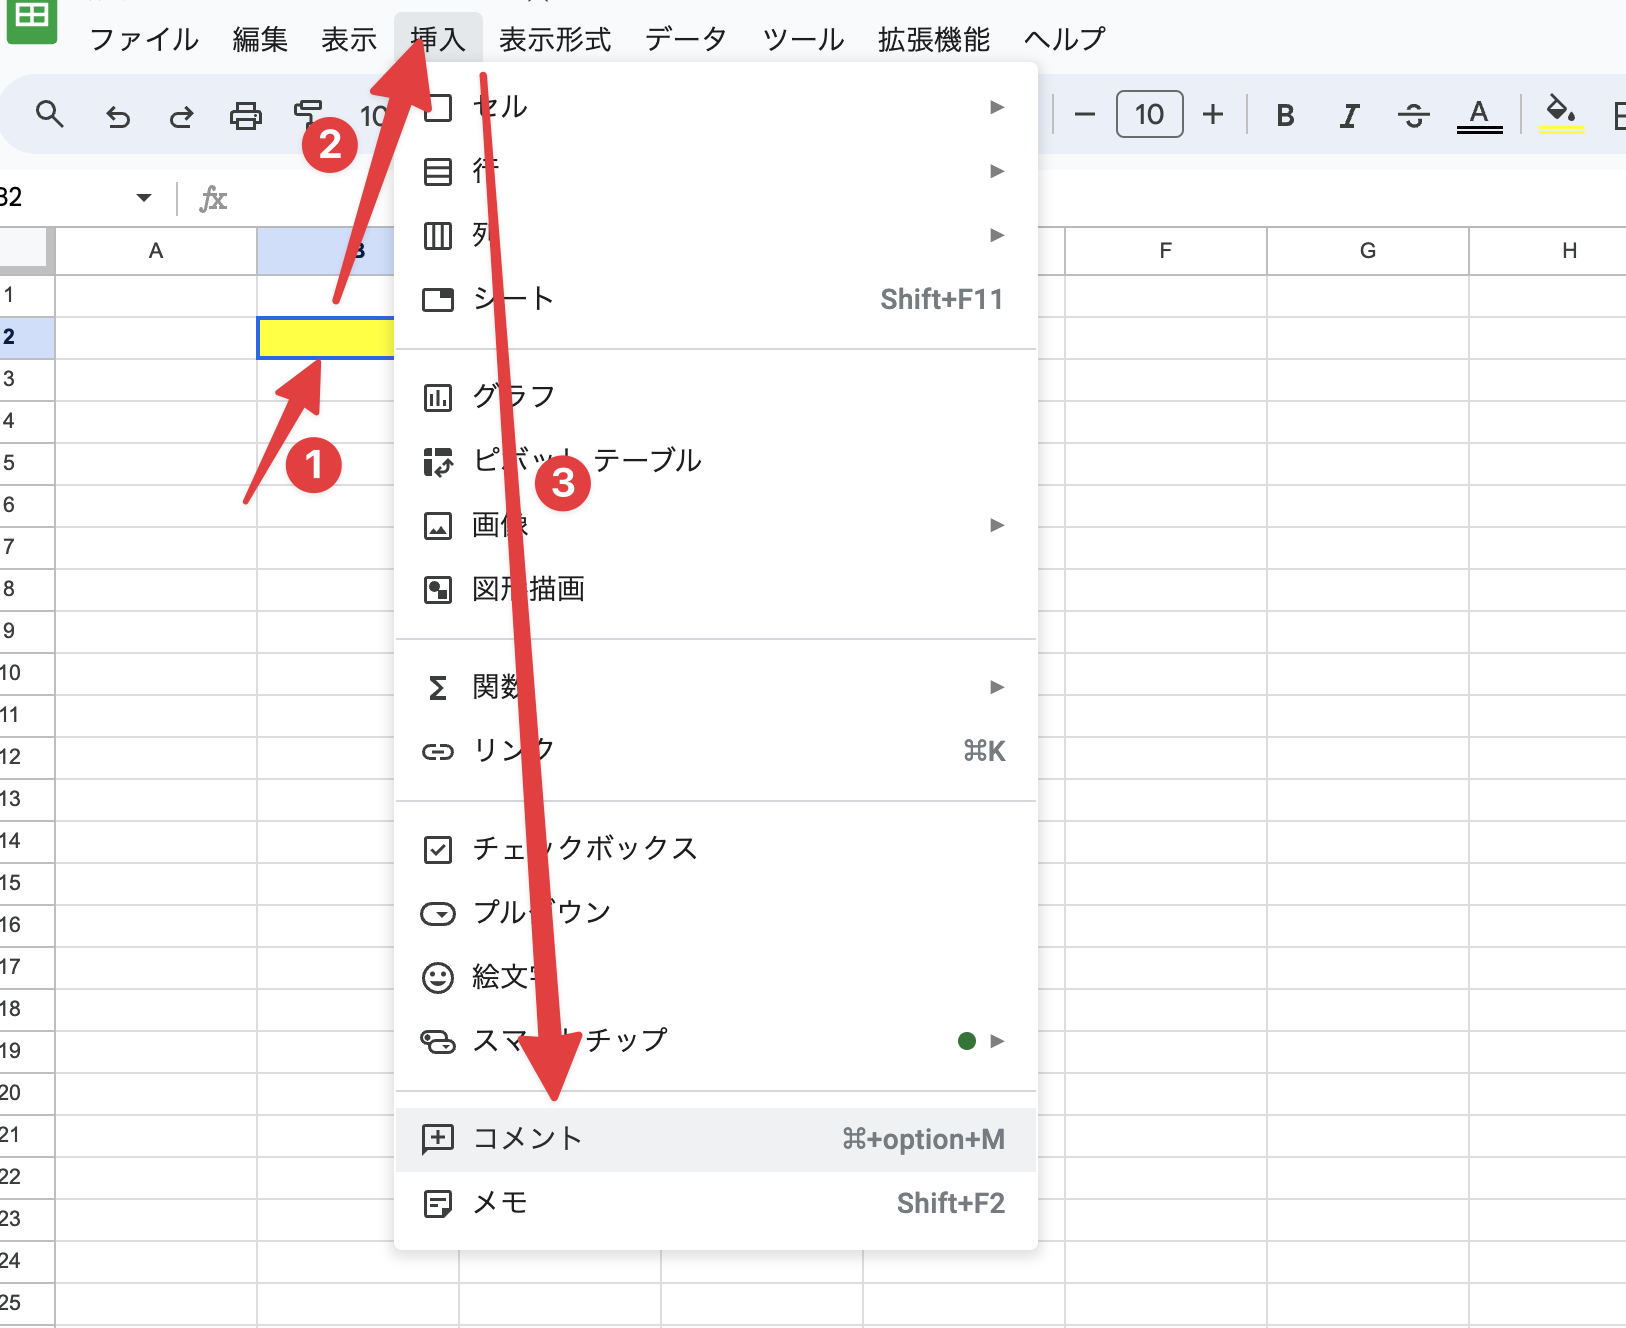Choose メモ in the insert menu

click(x=500, y=1203)
